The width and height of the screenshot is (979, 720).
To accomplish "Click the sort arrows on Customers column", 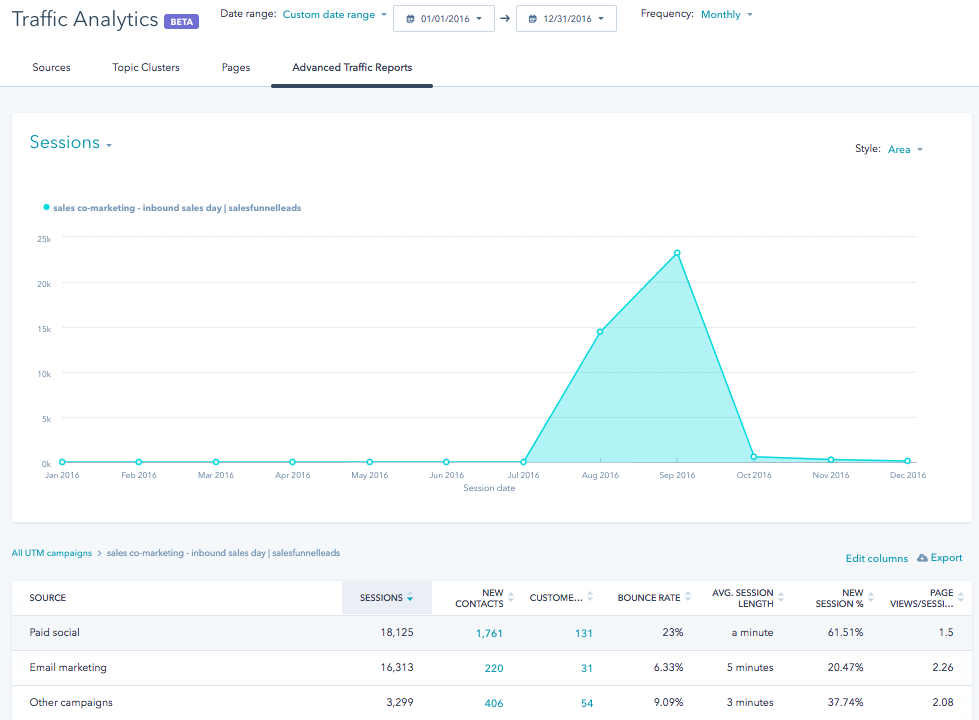I will 590,598.
